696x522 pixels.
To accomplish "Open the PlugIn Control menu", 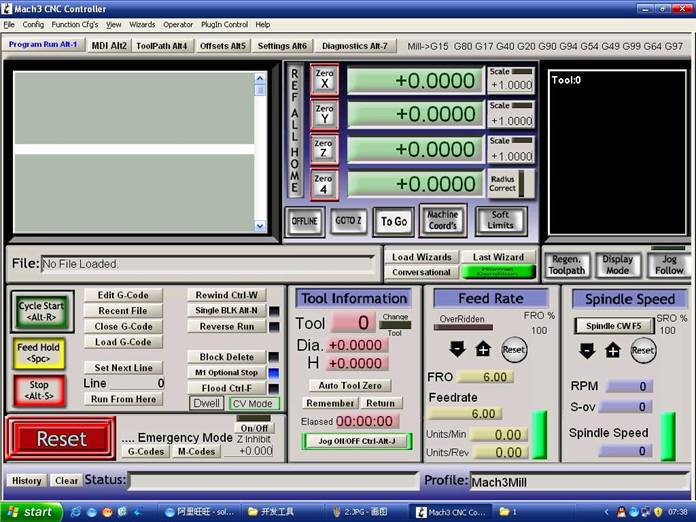I will click(224, 24).
